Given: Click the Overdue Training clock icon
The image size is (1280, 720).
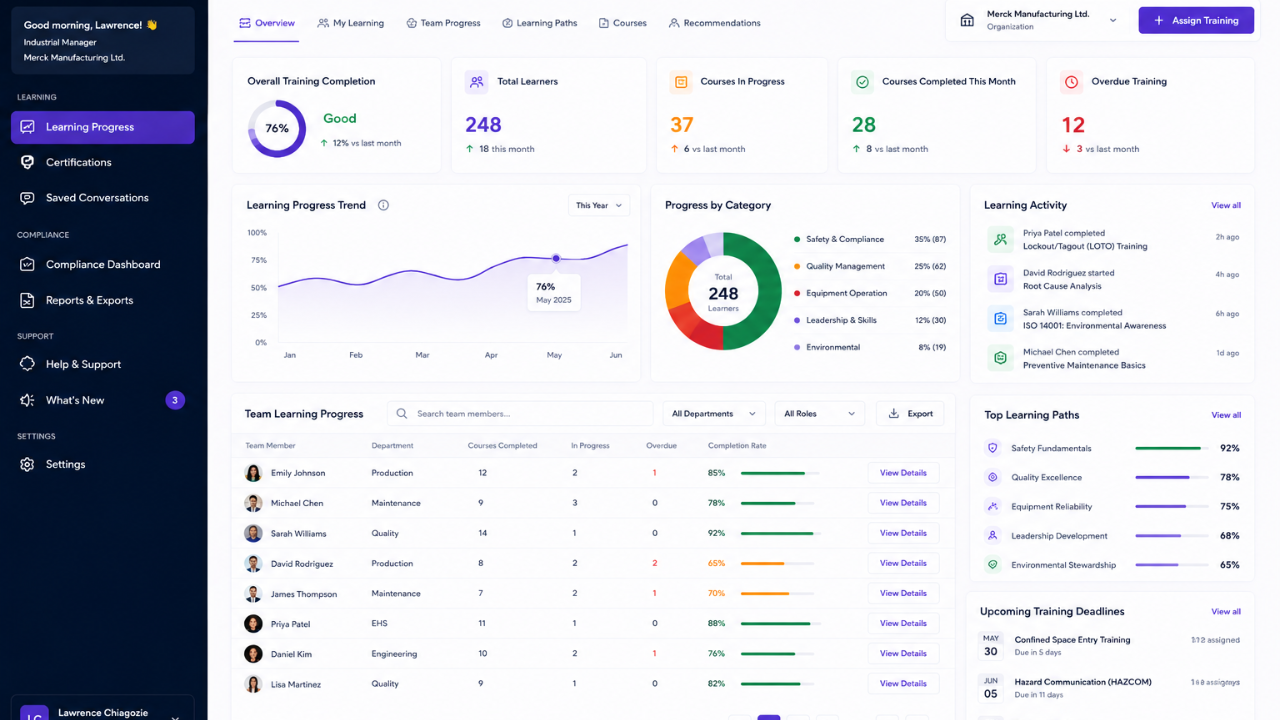Looking at the screenshot, I should pos(1072,82).
